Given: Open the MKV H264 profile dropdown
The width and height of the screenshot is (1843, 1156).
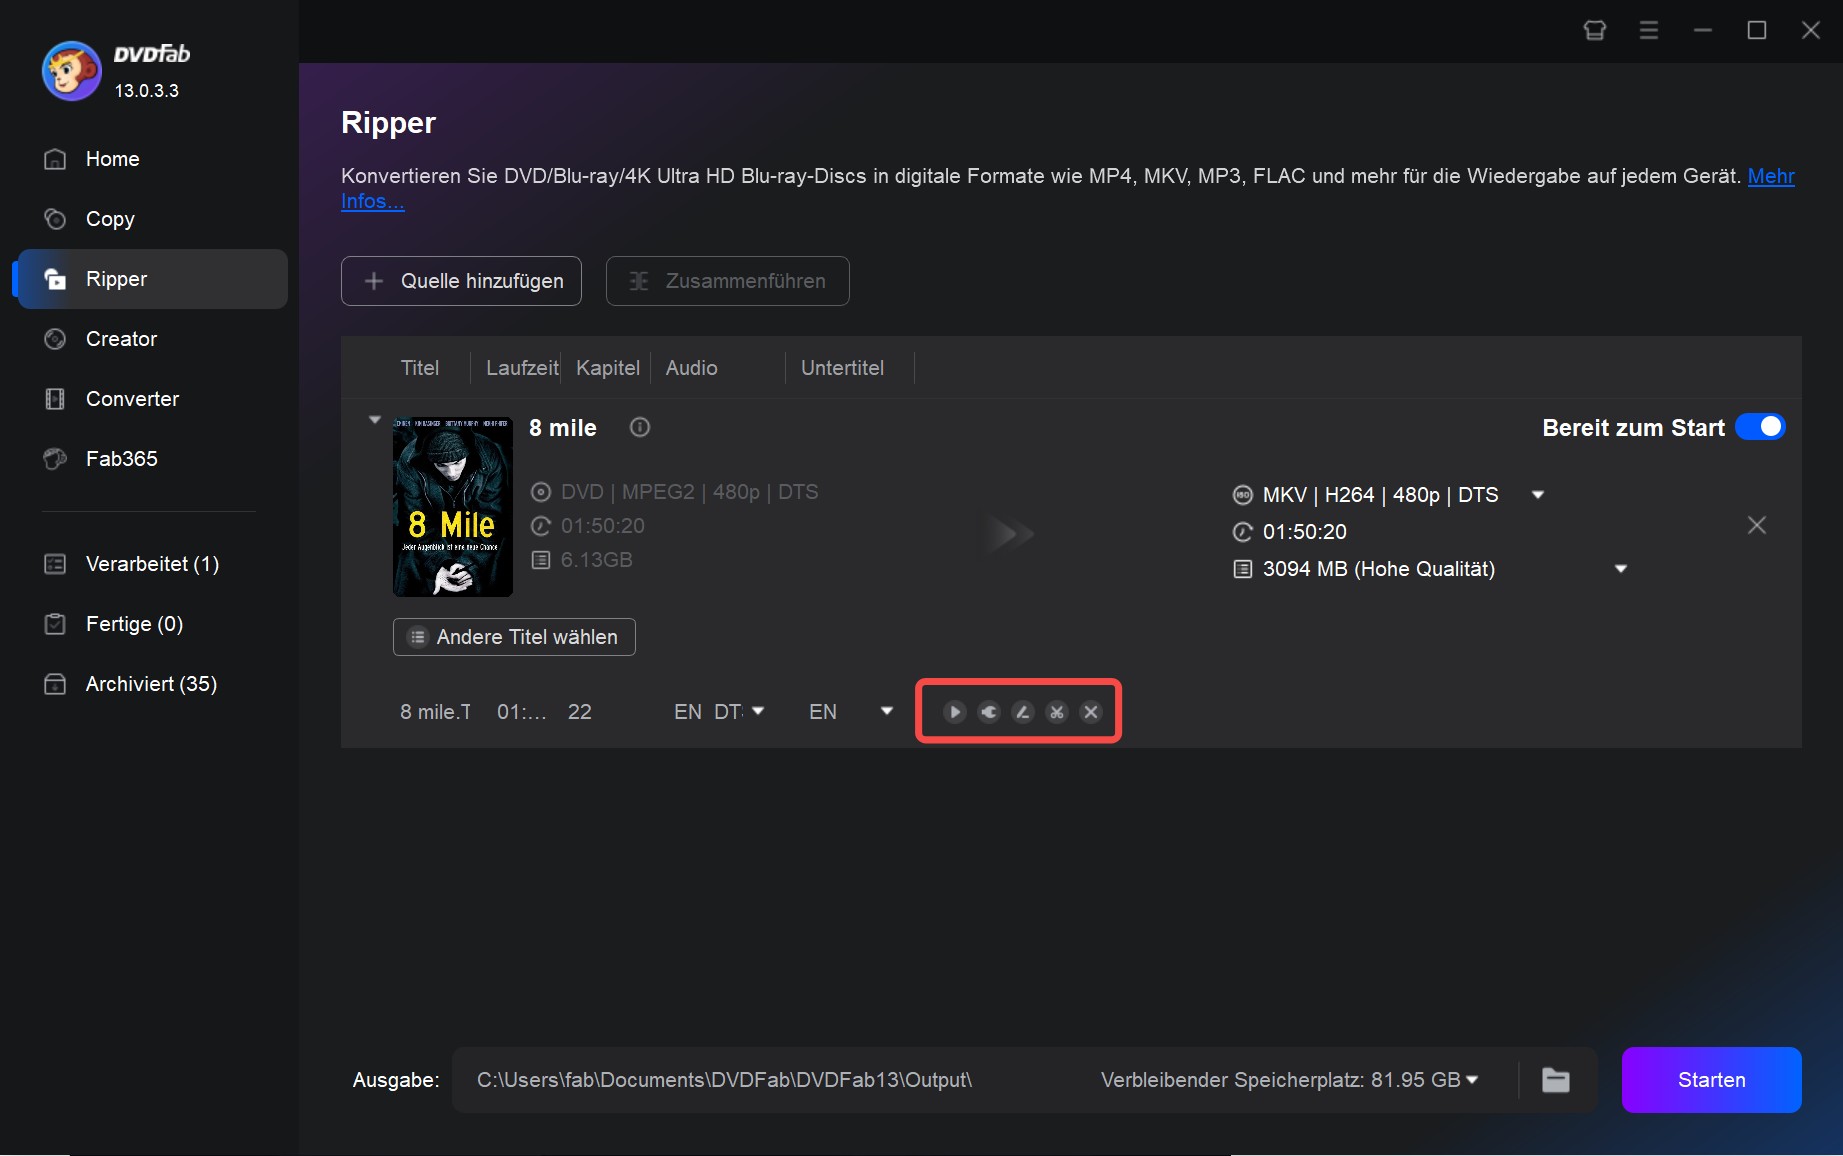Looking at the screenshot, I should pyautogui.click(x=1538, y=495).
